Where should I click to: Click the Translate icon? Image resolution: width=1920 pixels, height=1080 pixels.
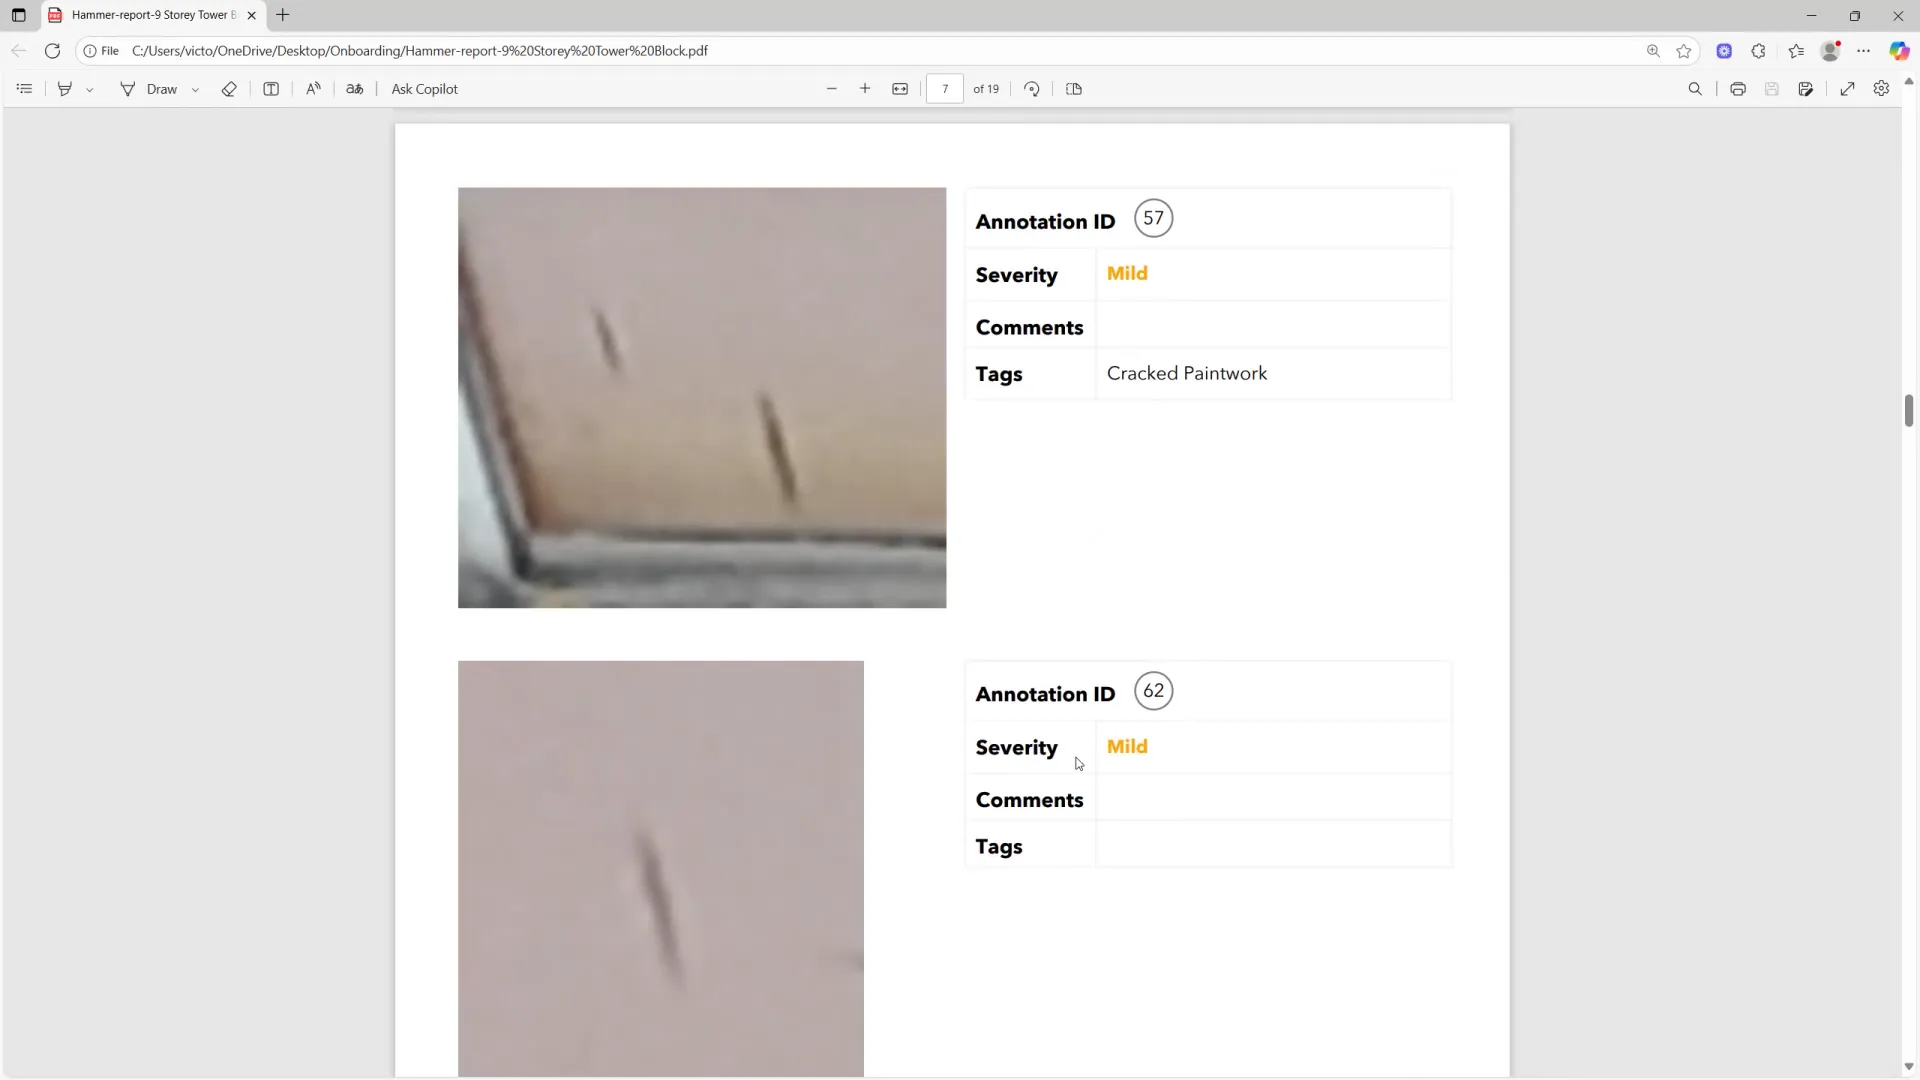pyautogui.click(x=354, y=89)
